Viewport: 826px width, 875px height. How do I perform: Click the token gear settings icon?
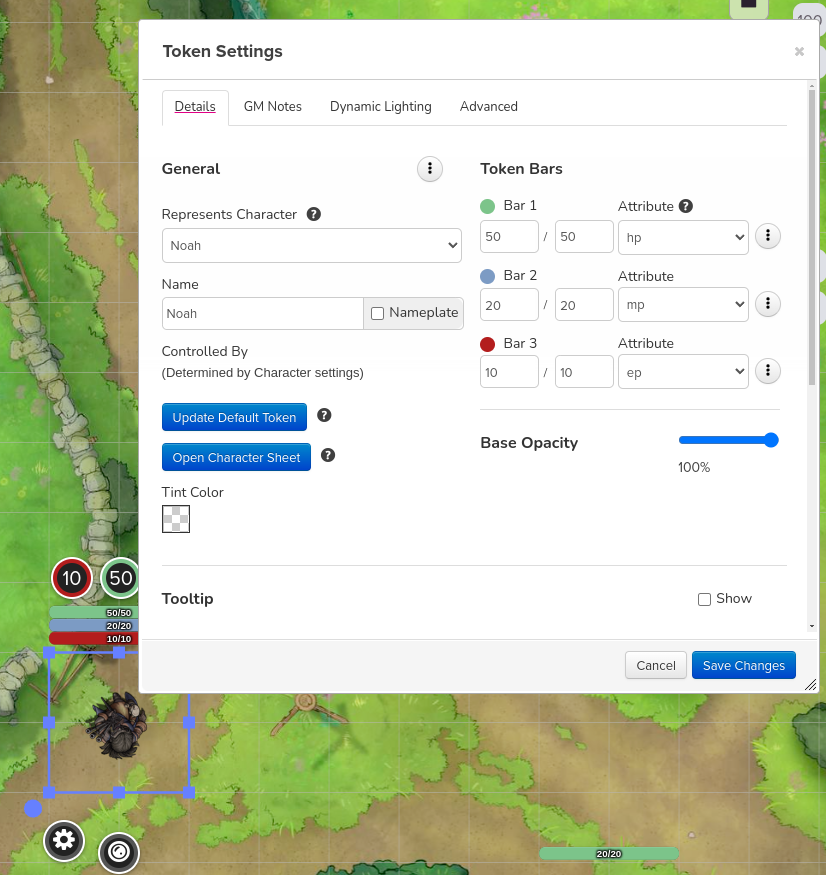(x=64, y=840)
